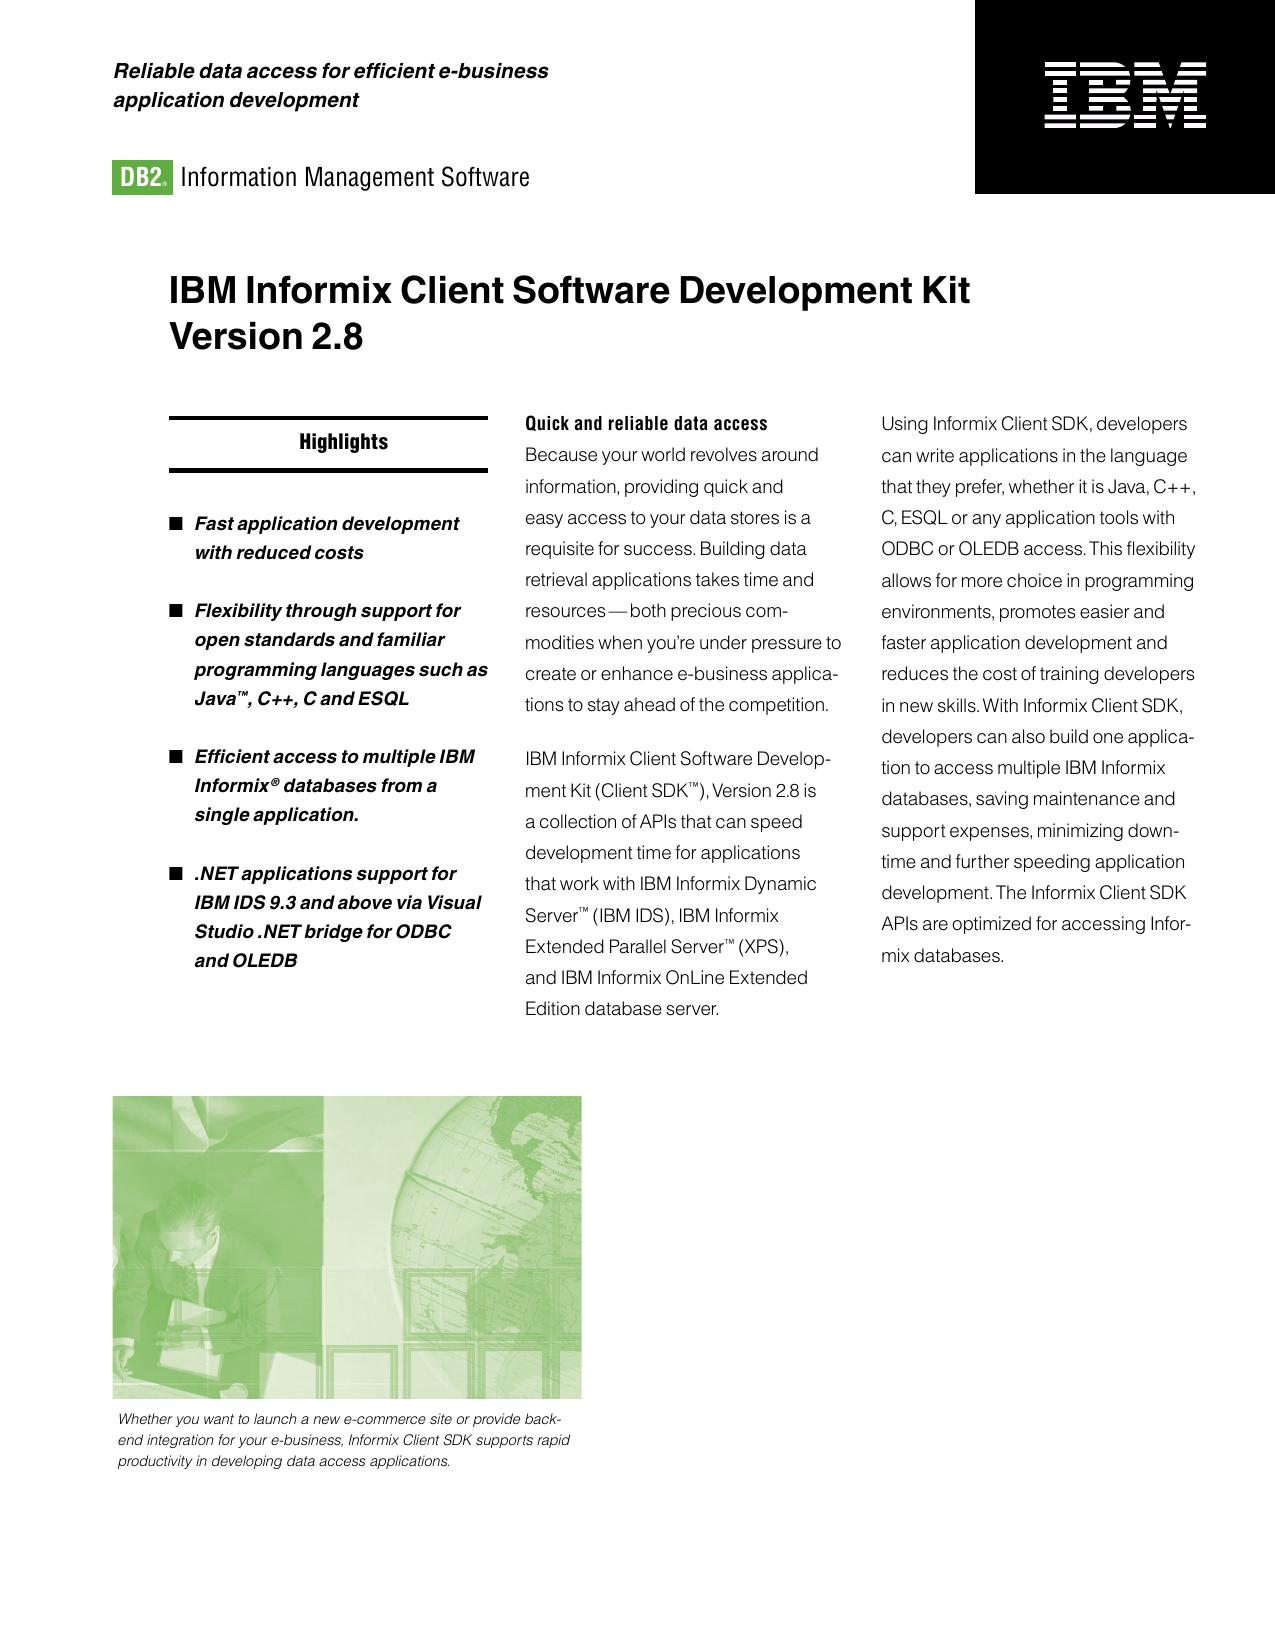
Task: Click line 'IBM Informix Client Software Develop-'
Action: click(x=678, y=759)
